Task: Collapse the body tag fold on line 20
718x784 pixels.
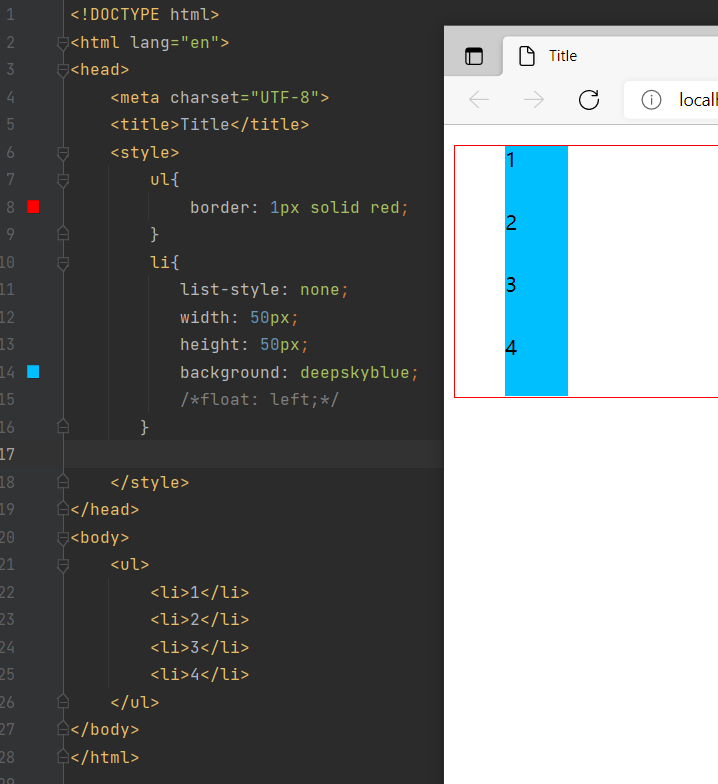Action: (63, 538)
